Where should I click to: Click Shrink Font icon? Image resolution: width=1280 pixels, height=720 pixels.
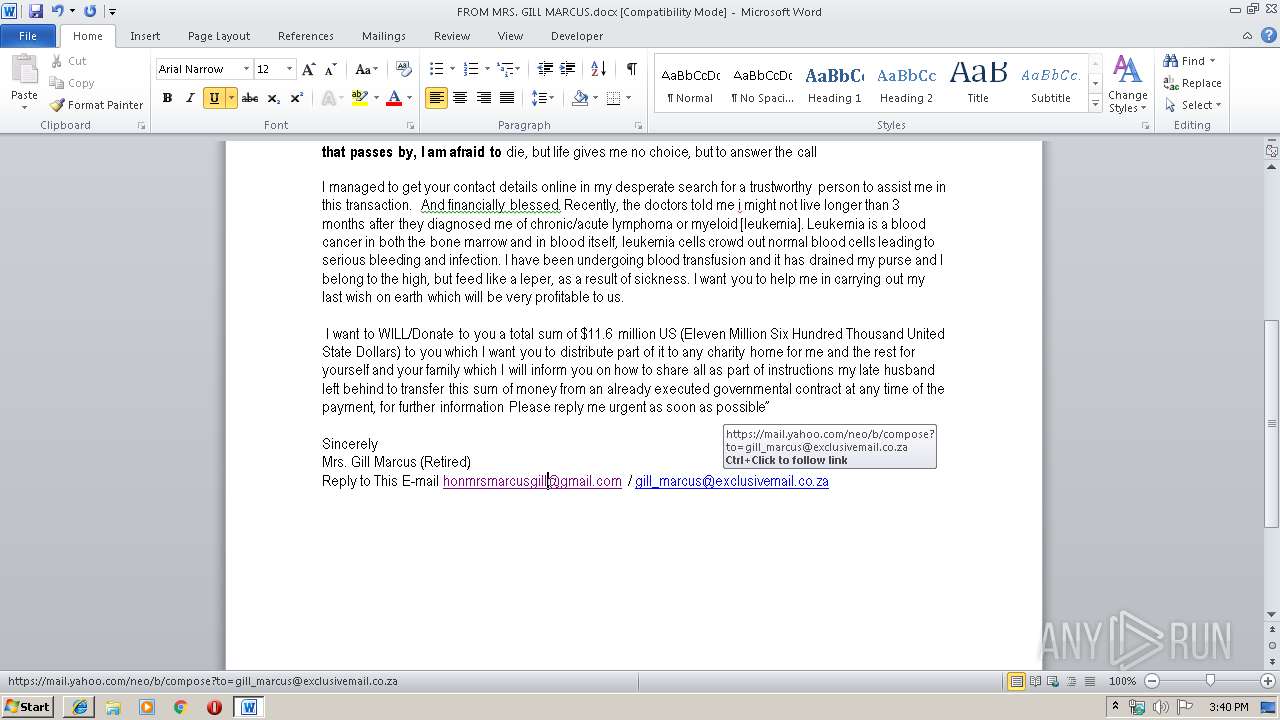[330, 69]
